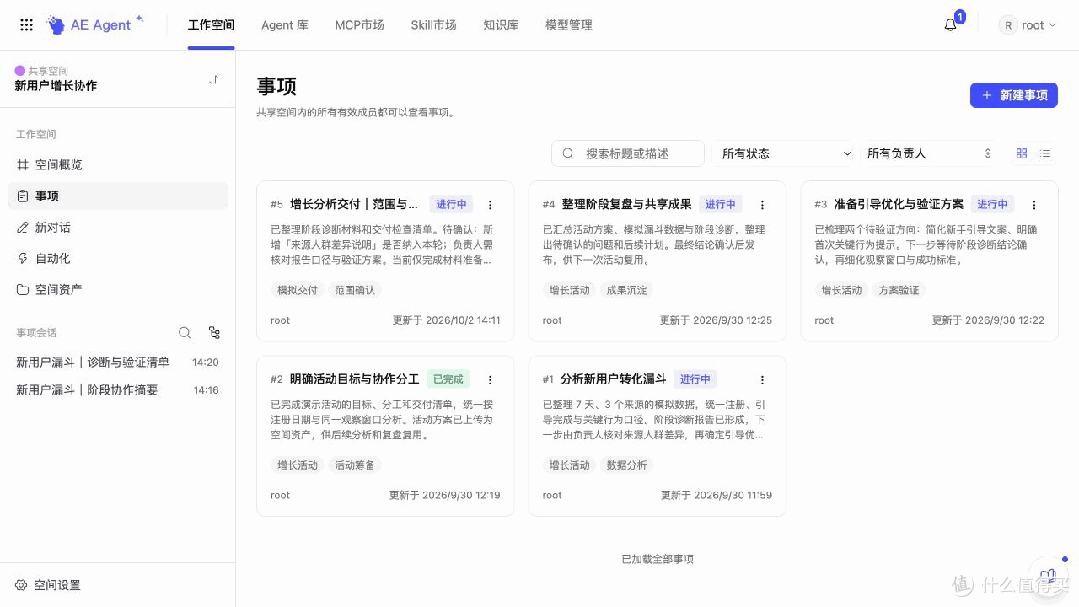Focus the 搜索标题或描述 search field
The image size is (1079, 607).
[x=628, y=153]
